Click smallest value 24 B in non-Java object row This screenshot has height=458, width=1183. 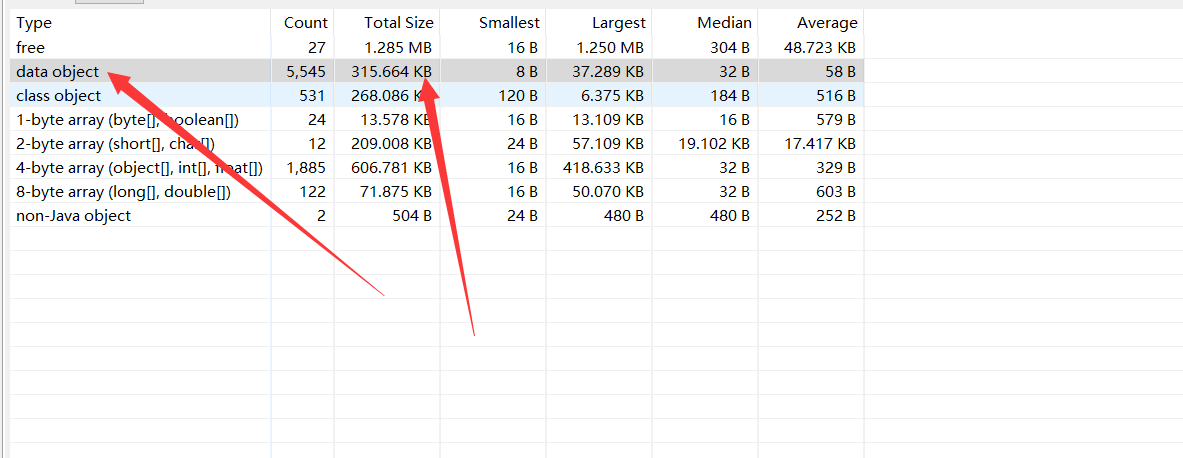tap(521, 216)
